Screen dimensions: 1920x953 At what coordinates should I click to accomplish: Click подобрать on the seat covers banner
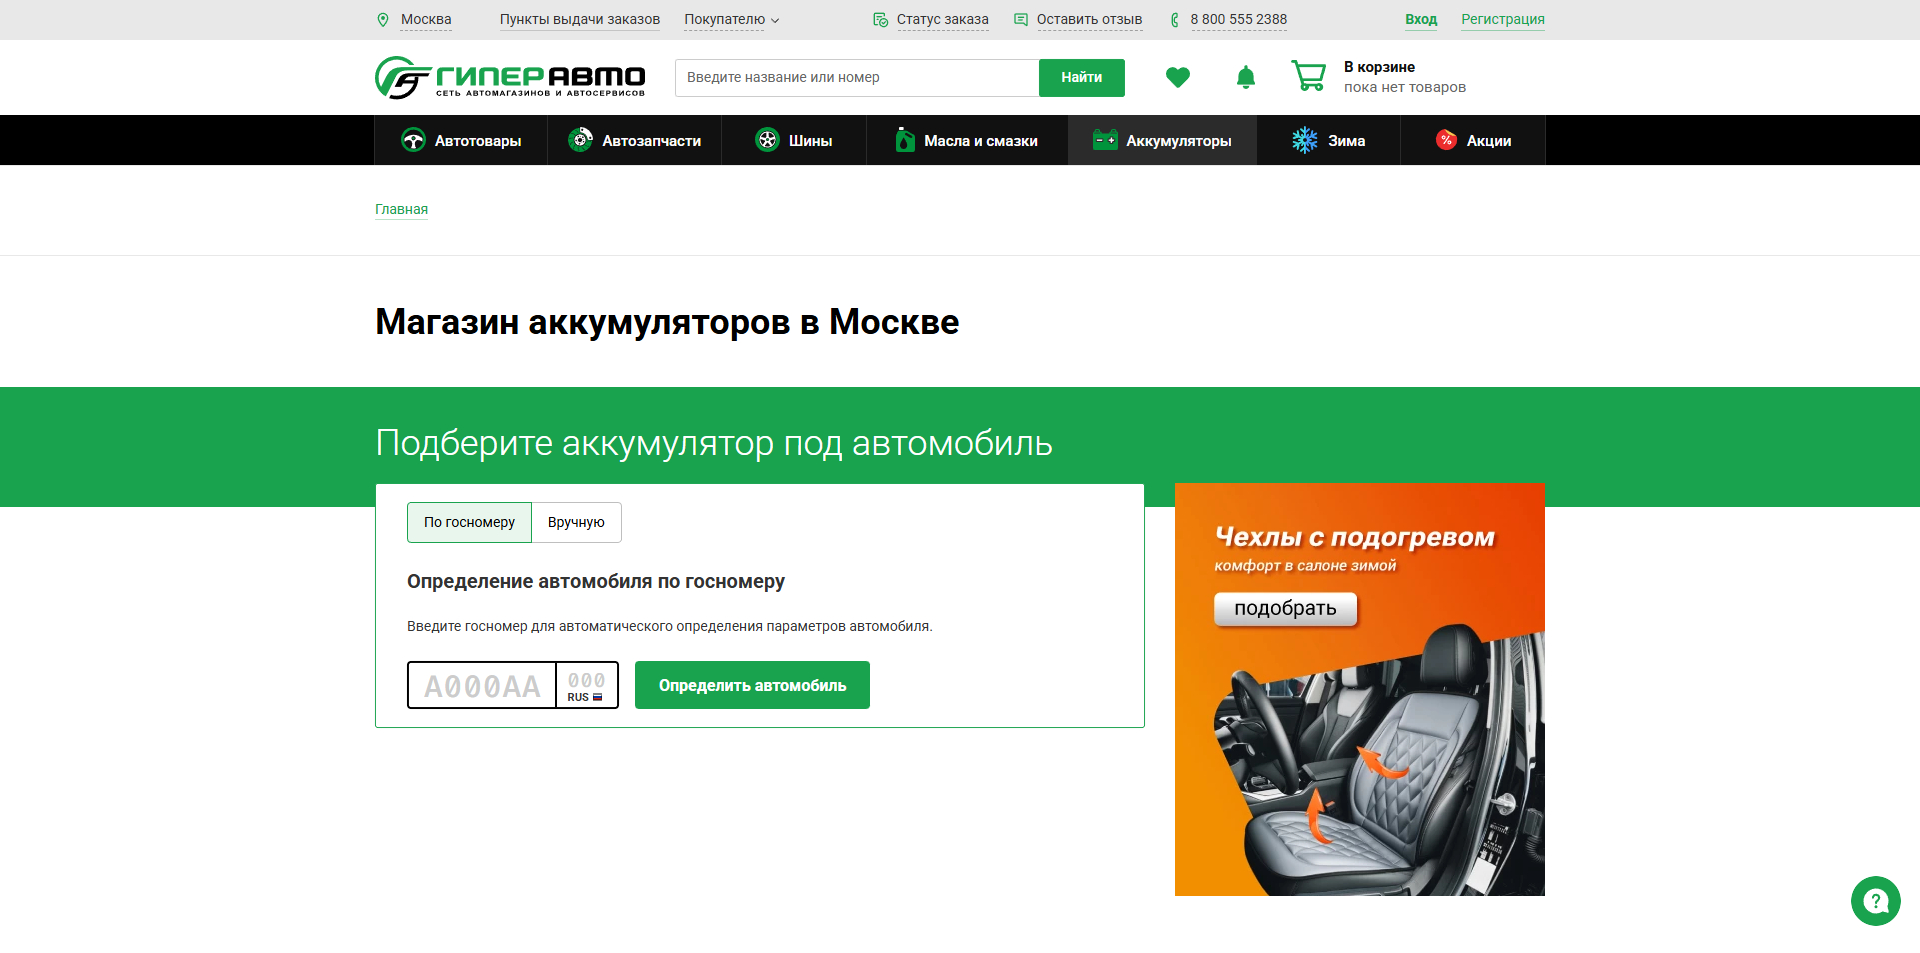1285,608
